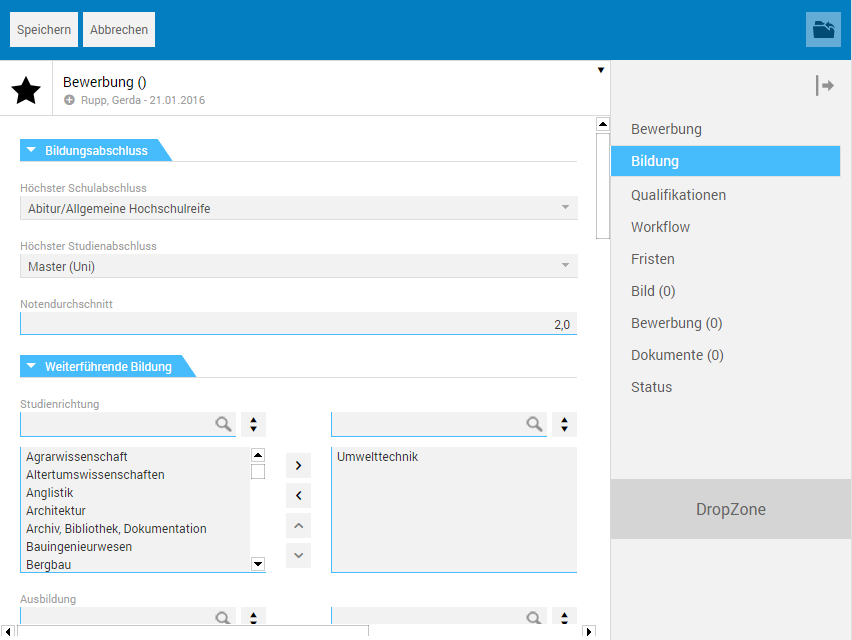This screenshot has height=640, width=852.
Task: Move the selected entry up with the chevron
Action: pos(298,525)
